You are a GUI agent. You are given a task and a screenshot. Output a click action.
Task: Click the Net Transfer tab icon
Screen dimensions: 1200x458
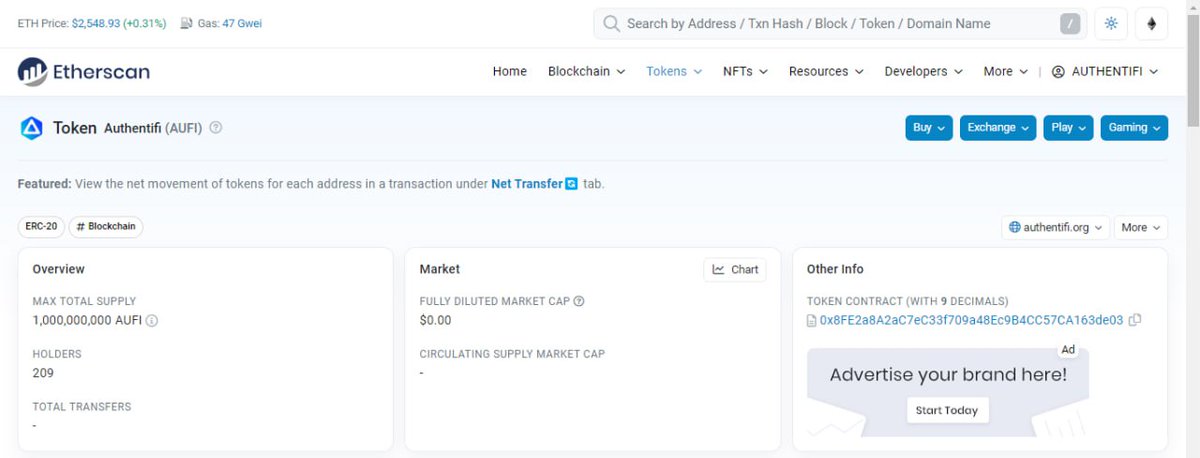572,184
